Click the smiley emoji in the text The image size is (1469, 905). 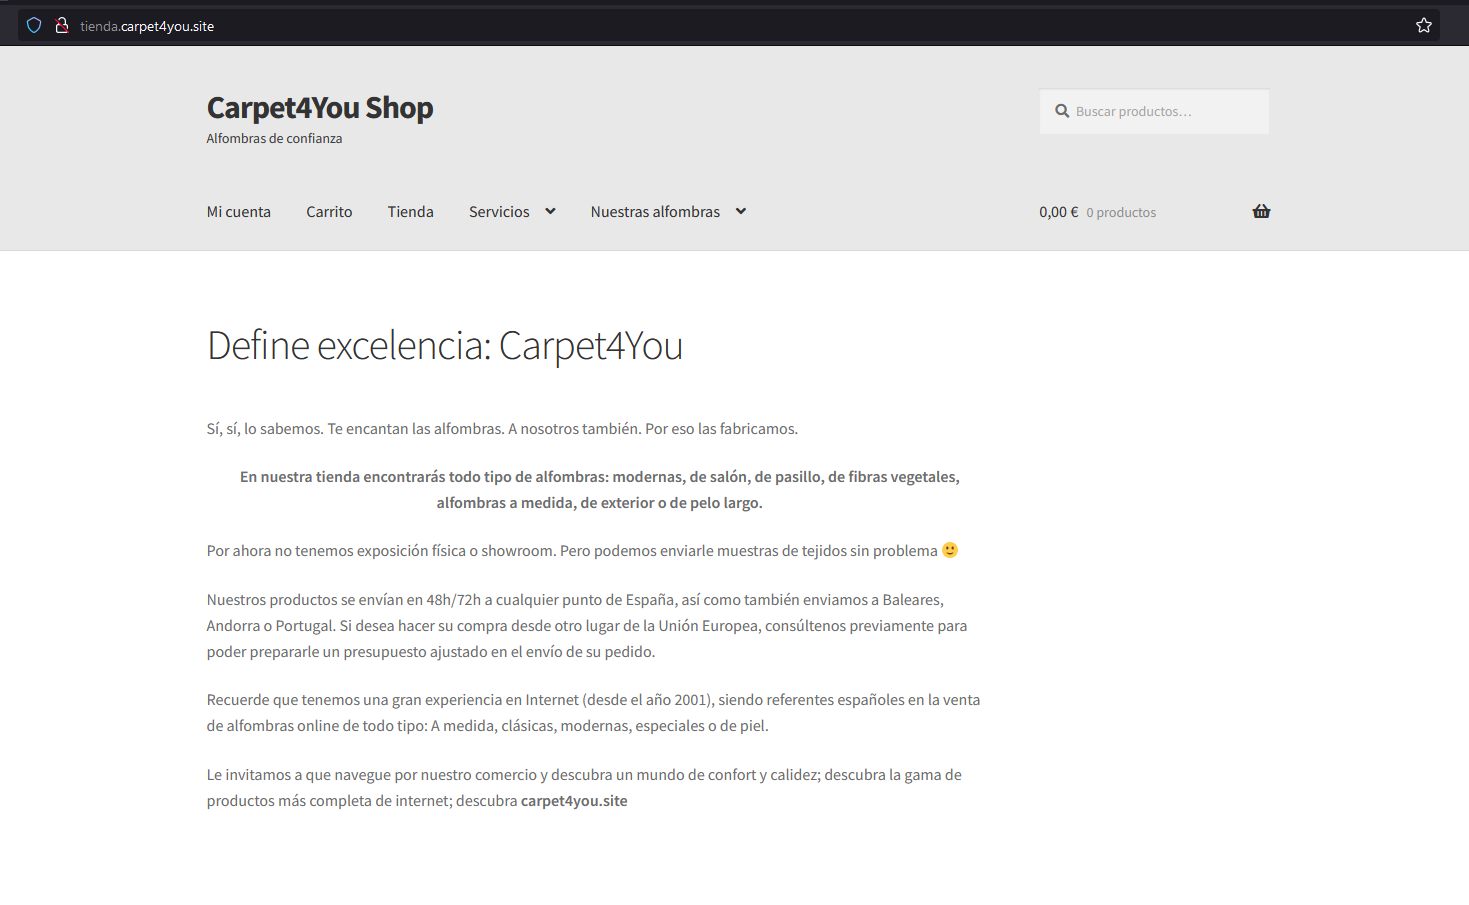(x=950, y=550)
